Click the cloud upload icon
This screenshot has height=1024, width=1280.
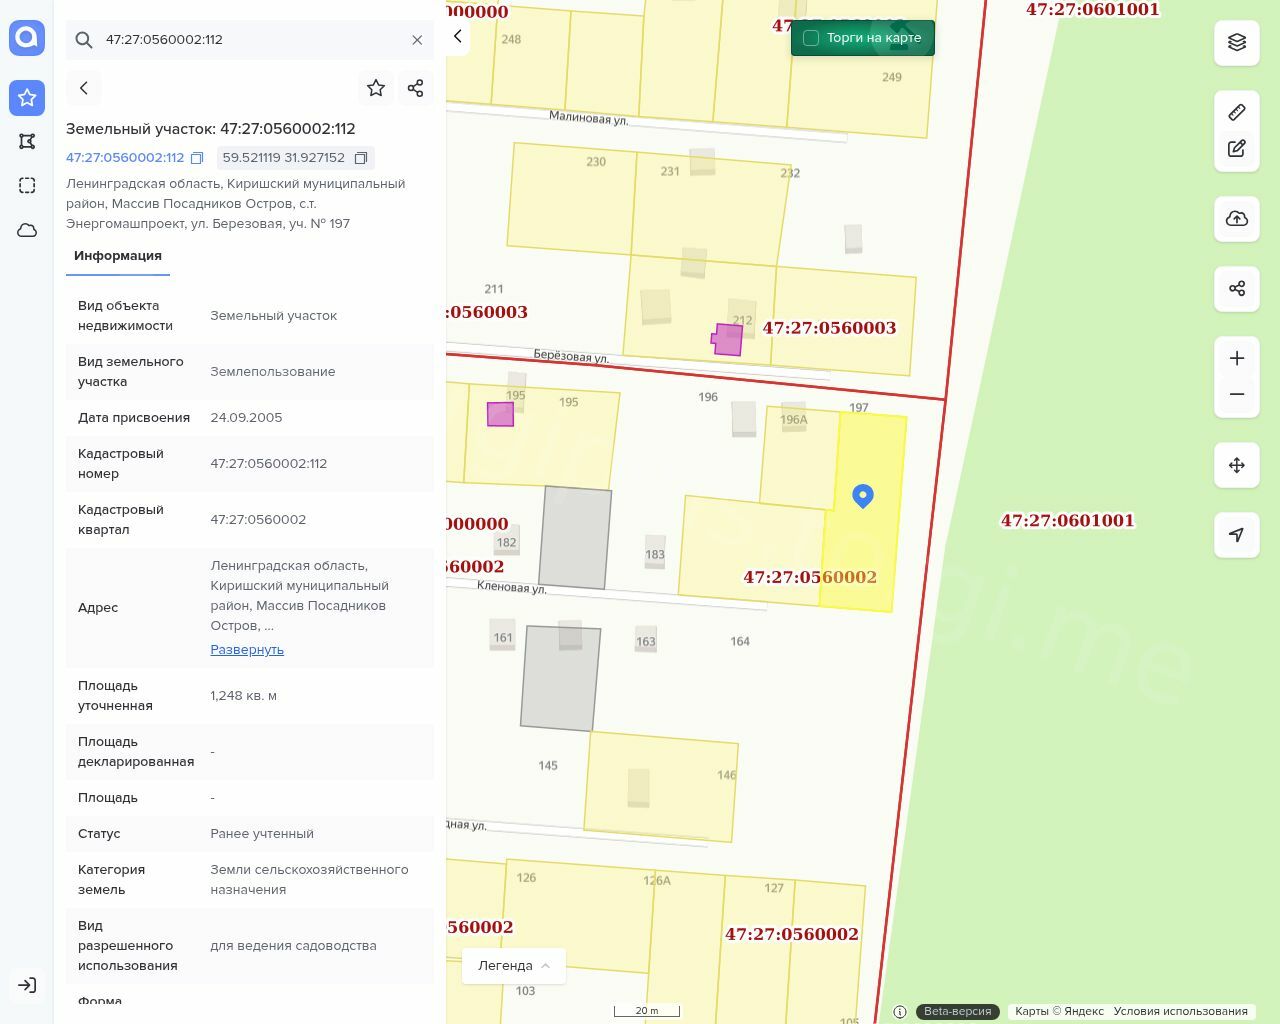tap(1236, 219)
